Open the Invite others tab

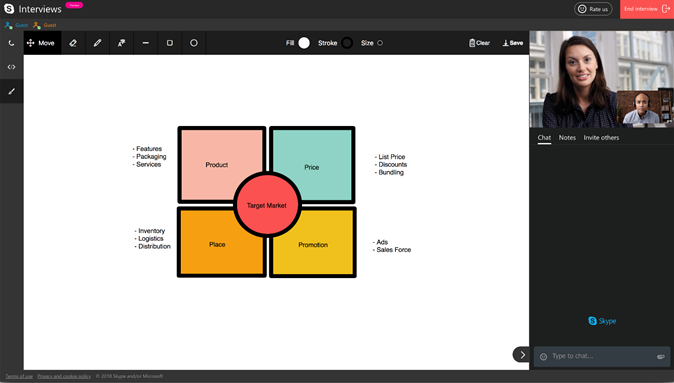point(601,138)
